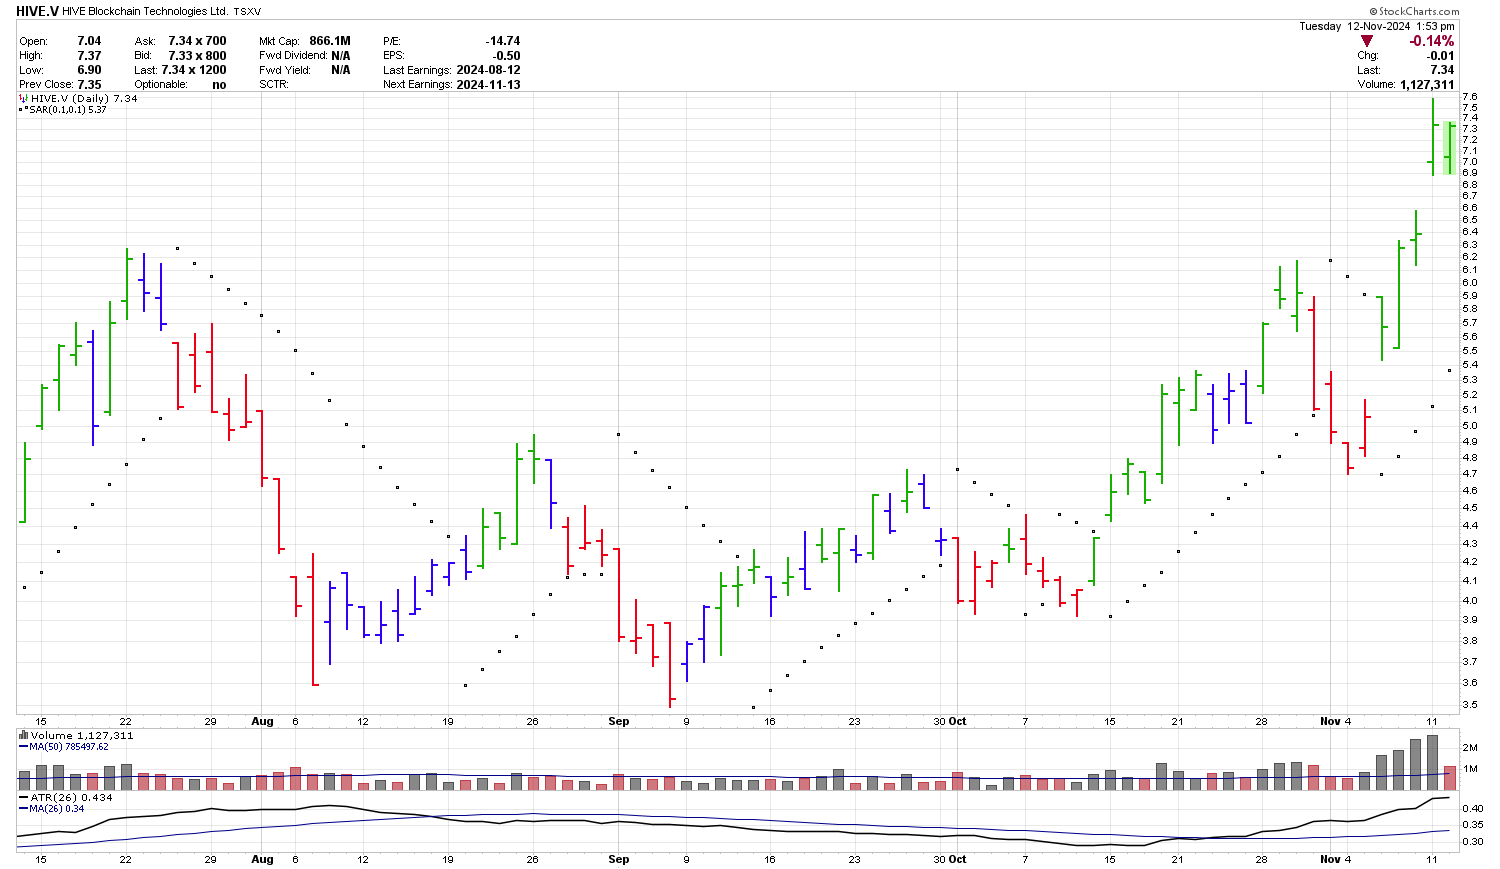Click the 1M volume axis label
The width and height of the screenshot is (1500, 869).
click(1471, 769)
